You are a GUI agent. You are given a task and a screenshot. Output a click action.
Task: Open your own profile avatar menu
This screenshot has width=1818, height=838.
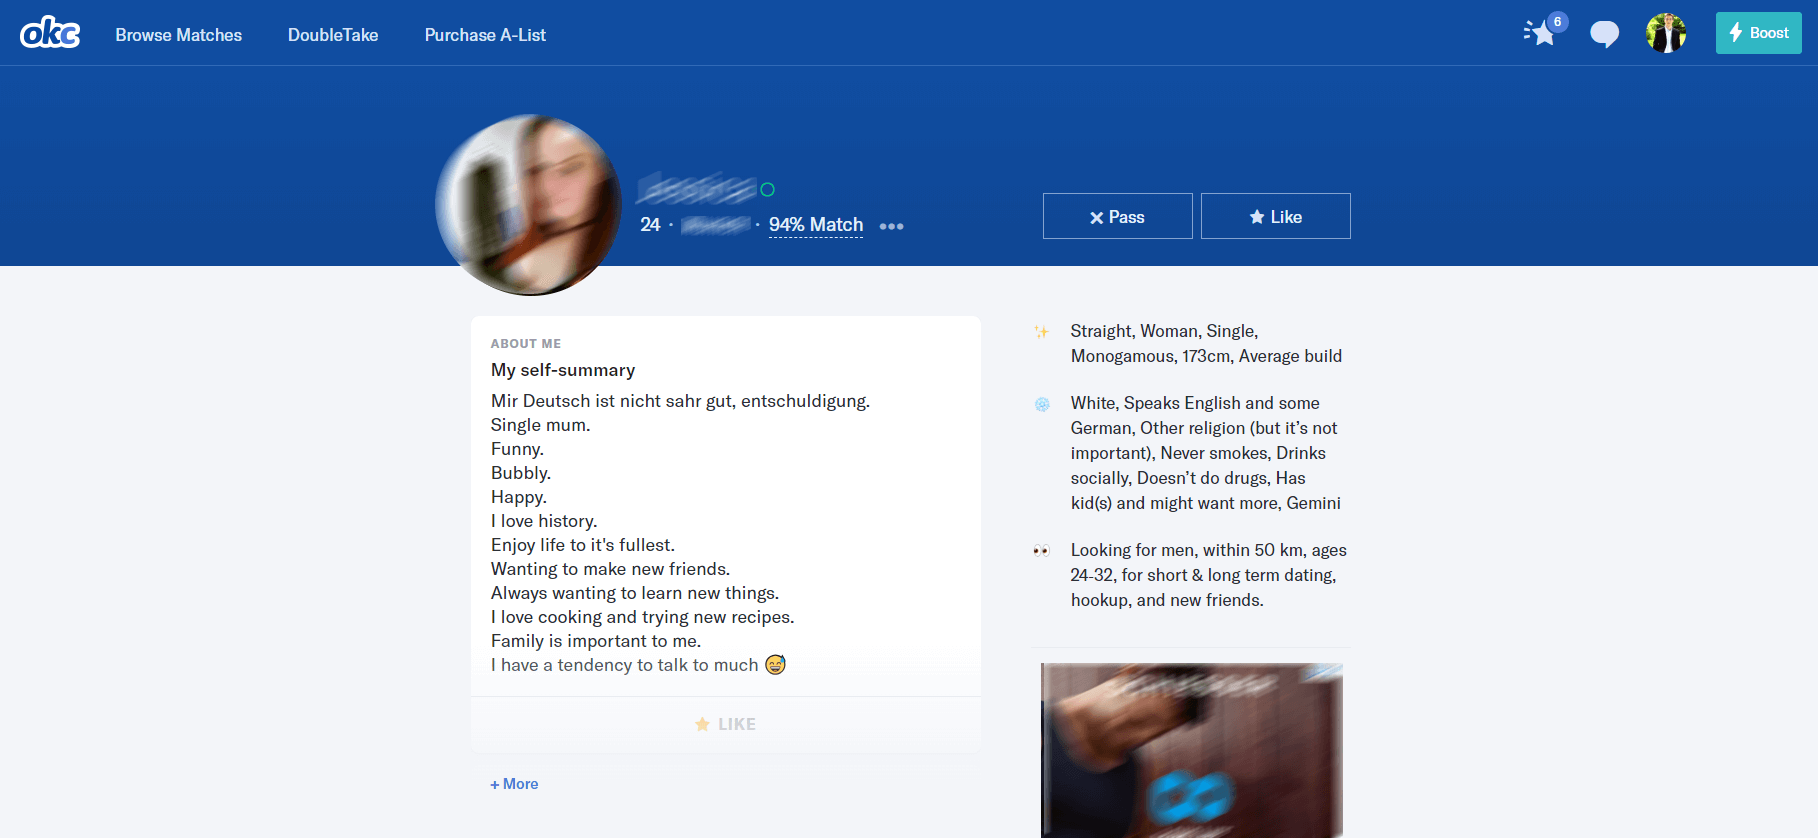coord(1666,33)
